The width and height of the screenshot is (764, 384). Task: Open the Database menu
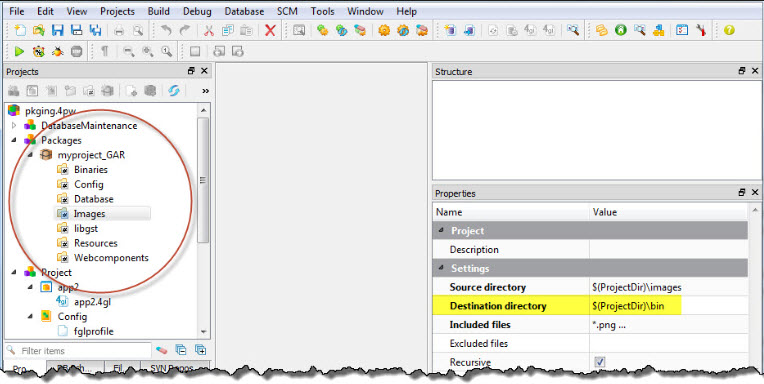pos(244,11)
